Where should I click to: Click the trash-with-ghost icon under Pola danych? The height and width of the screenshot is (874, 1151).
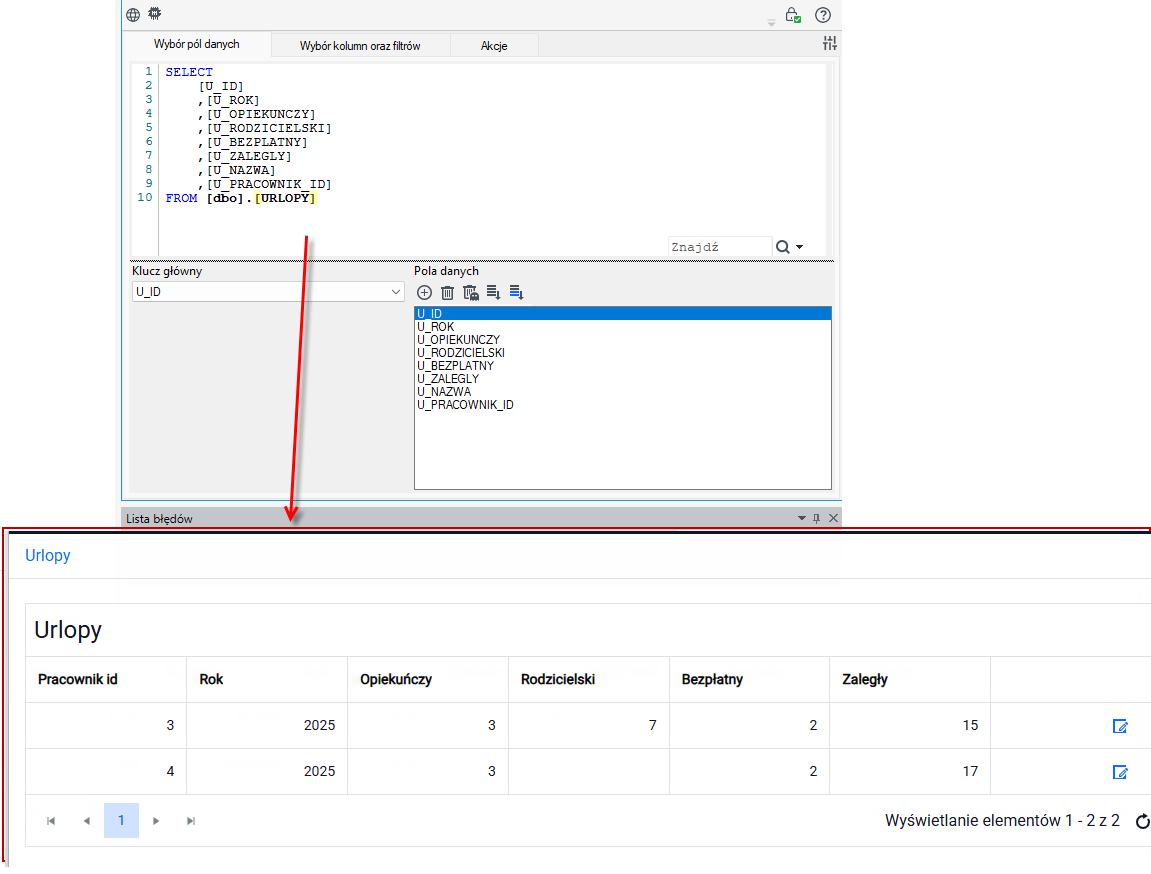[471, 293]
